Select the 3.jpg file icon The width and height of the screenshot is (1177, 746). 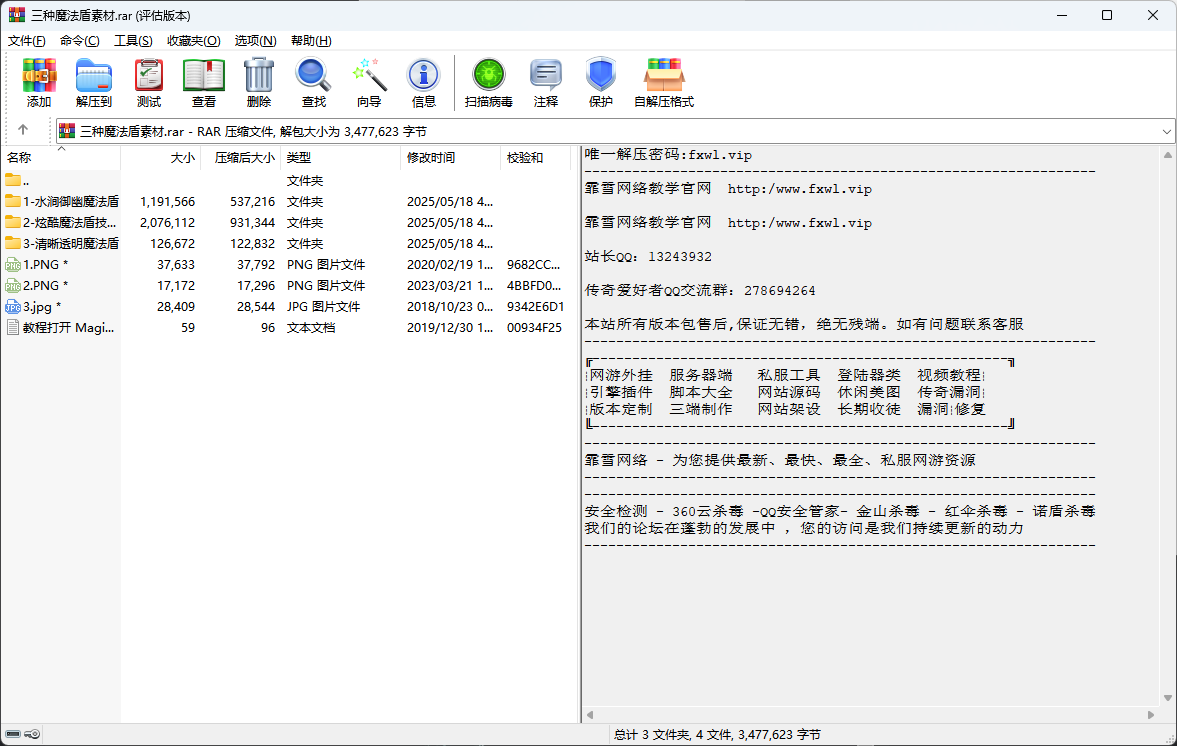point(13,306)
